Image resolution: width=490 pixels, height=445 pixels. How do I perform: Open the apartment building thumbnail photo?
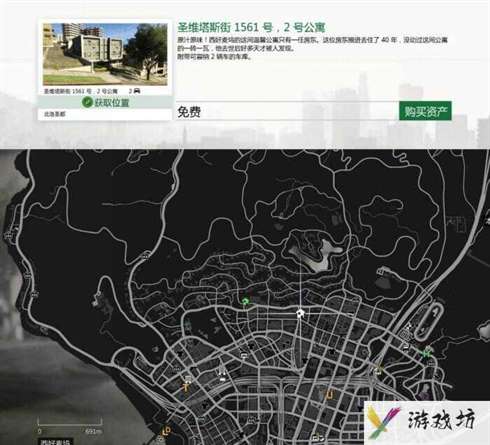pos(105,54)
